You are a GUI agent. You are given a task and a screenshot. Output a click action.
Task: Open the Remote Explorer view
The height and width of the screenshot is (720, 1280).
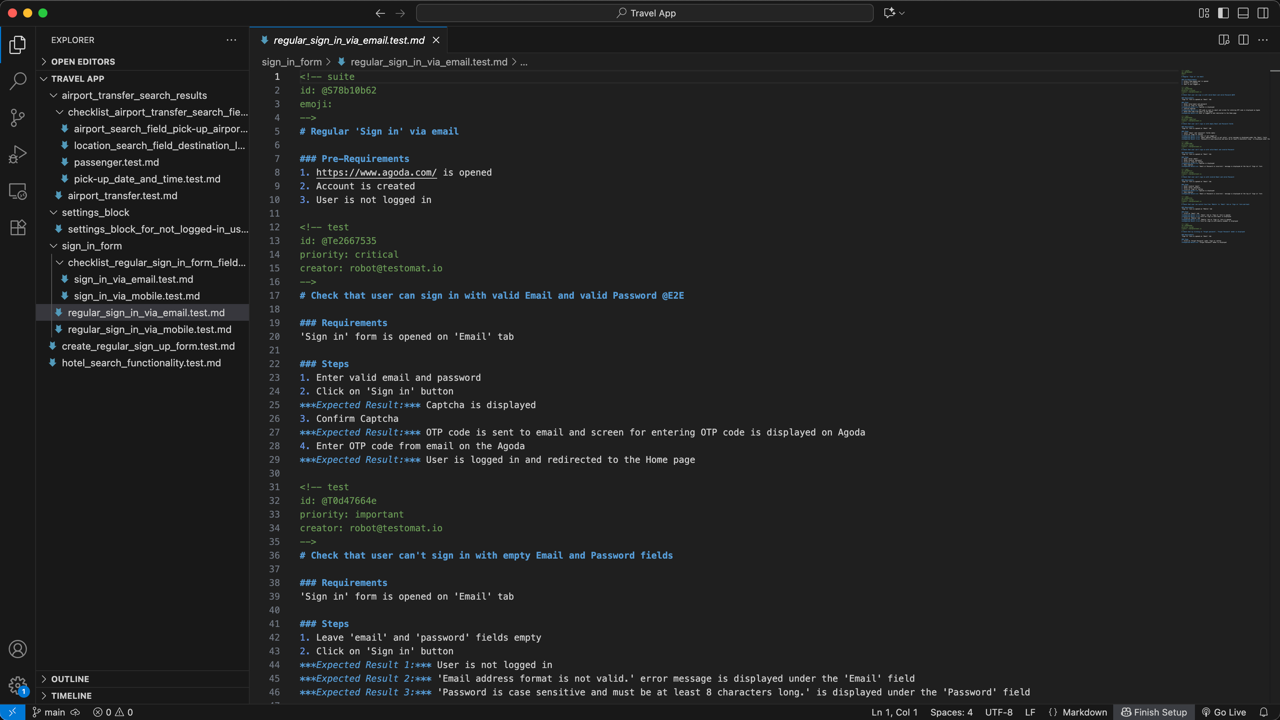pyautogui.click(x=17, y=191)
